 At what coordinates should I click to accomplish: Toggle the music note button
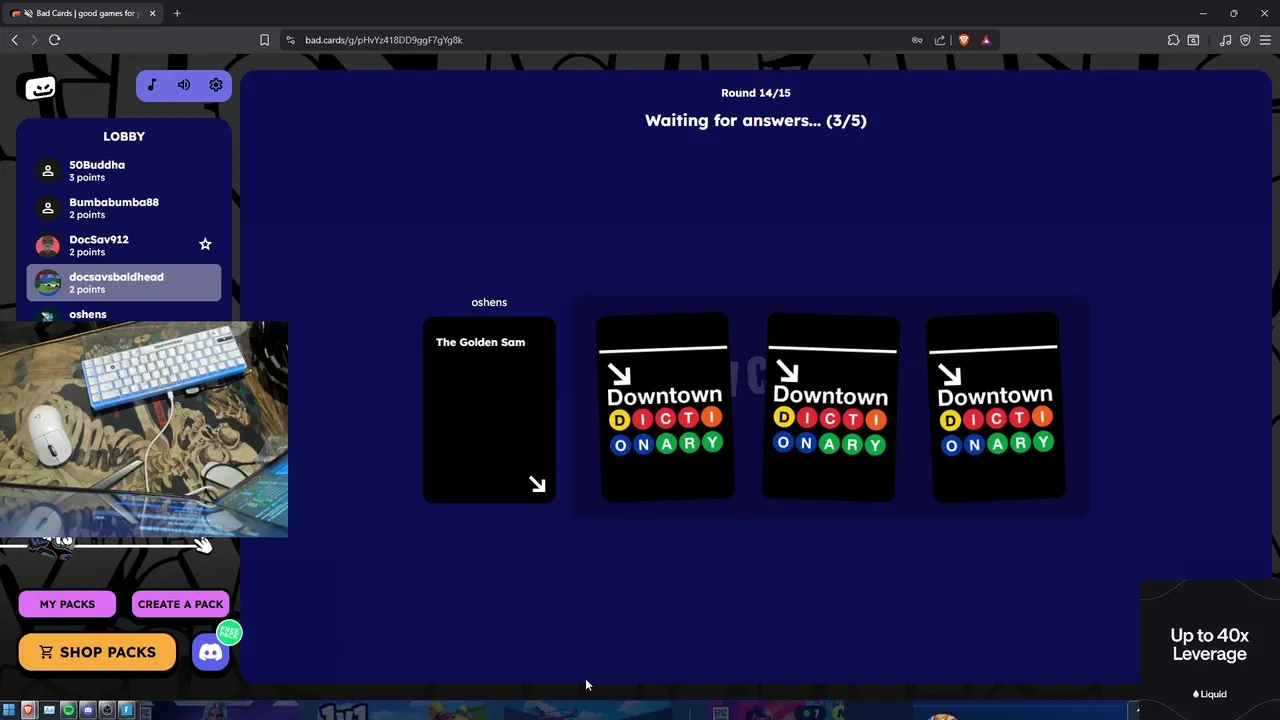(x=152, y=85)
